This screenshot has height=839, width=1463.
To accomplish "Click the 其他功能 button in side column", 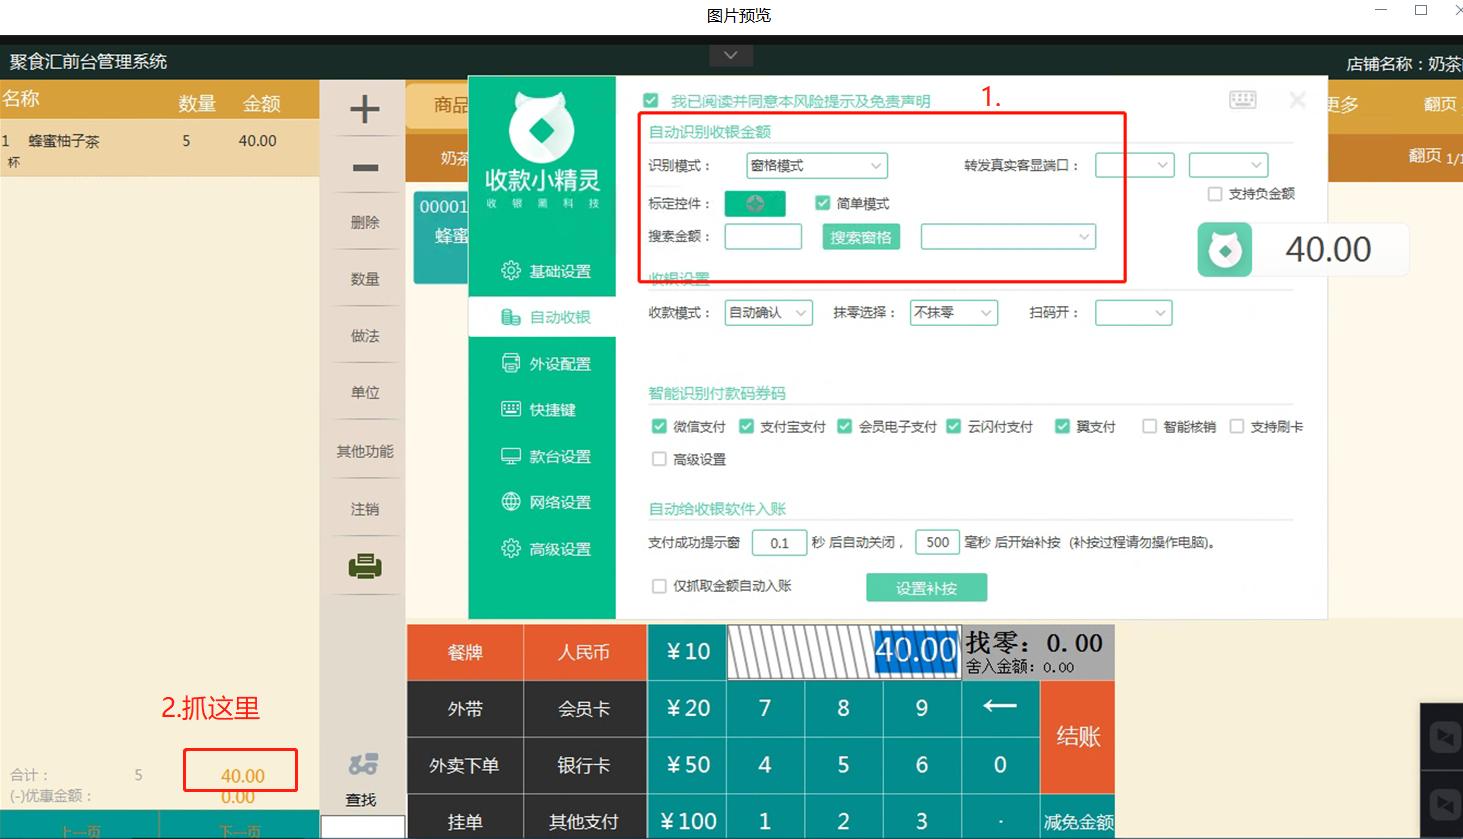I will [365, 451].
